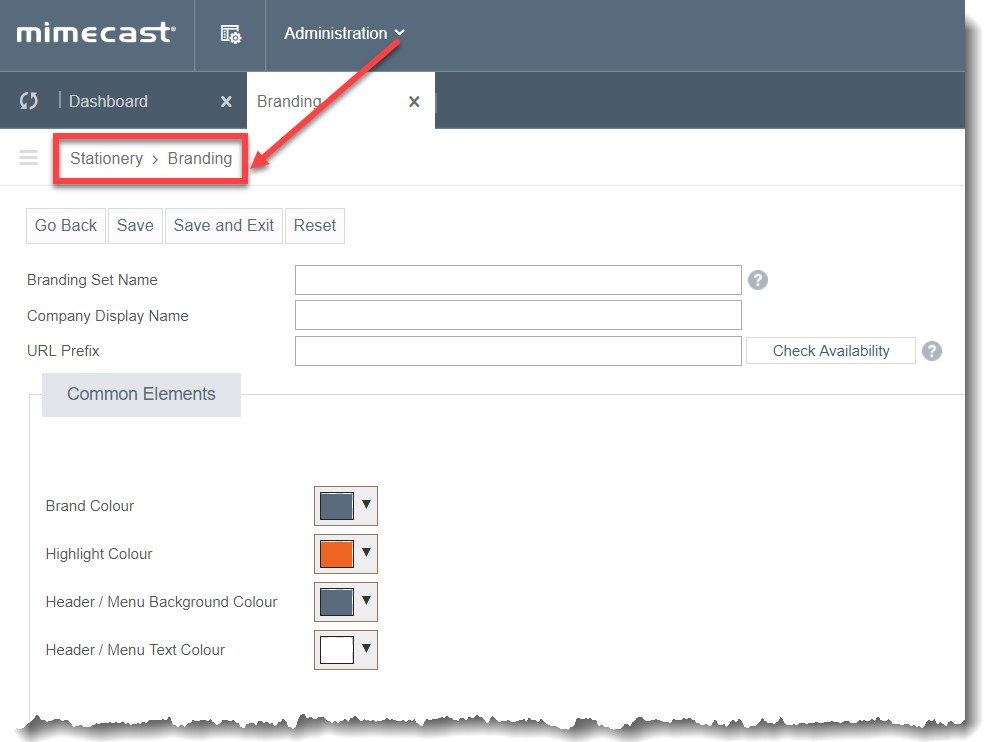996x742 pixels.
Task: Close the Dashboard tab
Action: [225, 100]
